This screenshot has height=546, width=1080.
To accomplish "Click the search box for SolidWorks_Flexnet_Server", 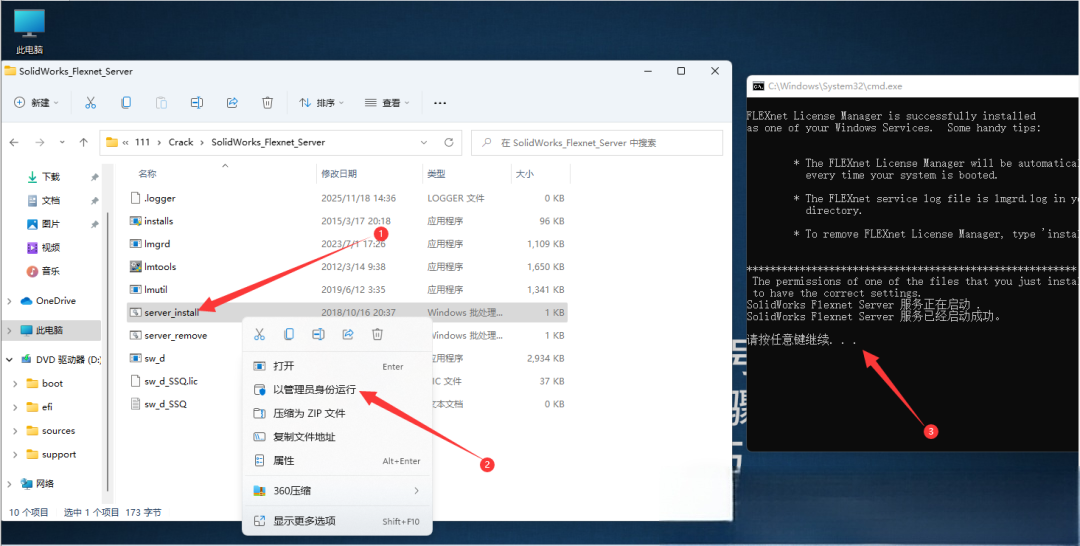I will pyautogui.click(x=596, y=143).
